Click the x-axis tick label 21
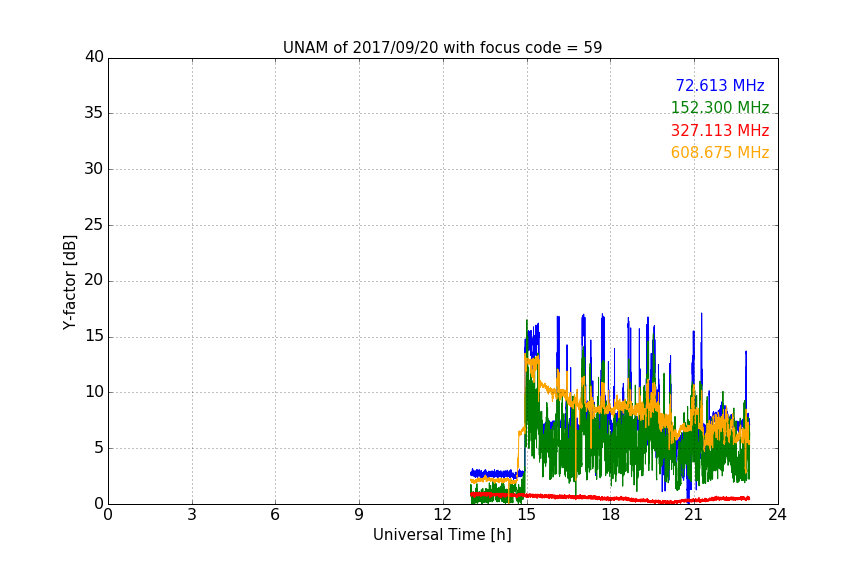864x576 pixels. coord(694,515)
